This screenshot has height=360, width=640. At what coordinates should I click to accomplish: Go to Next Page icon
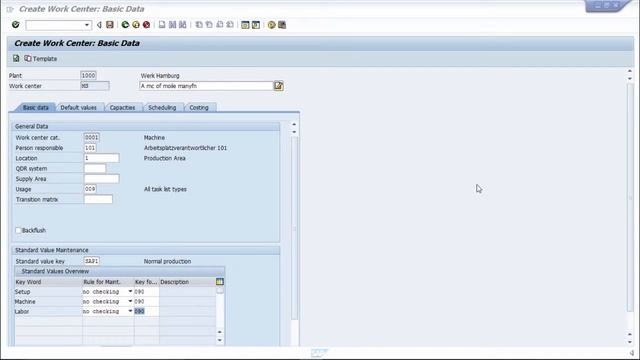tap(220, 25)
